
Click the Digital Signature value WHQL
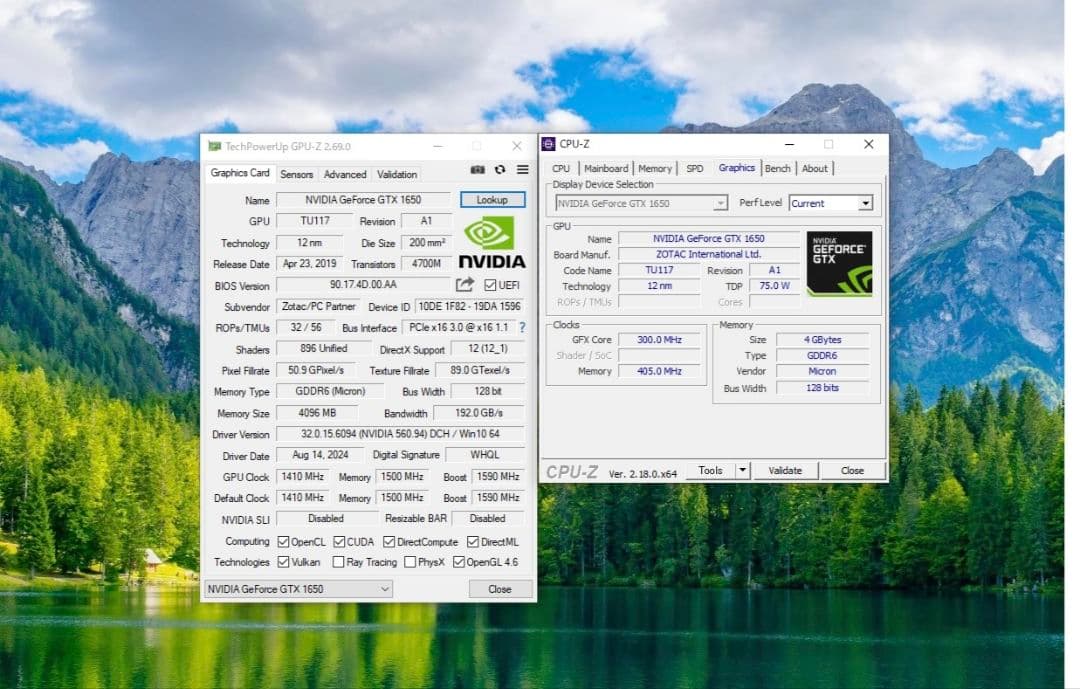point(485,455)
